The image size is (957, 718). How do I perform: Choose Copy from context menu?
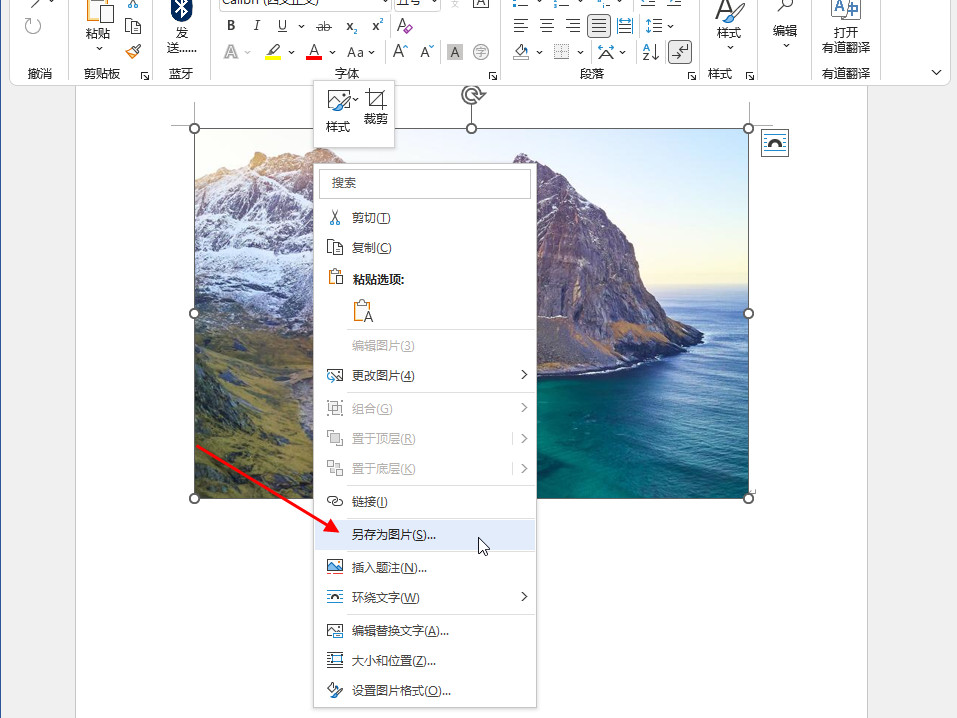coord(425,247)
